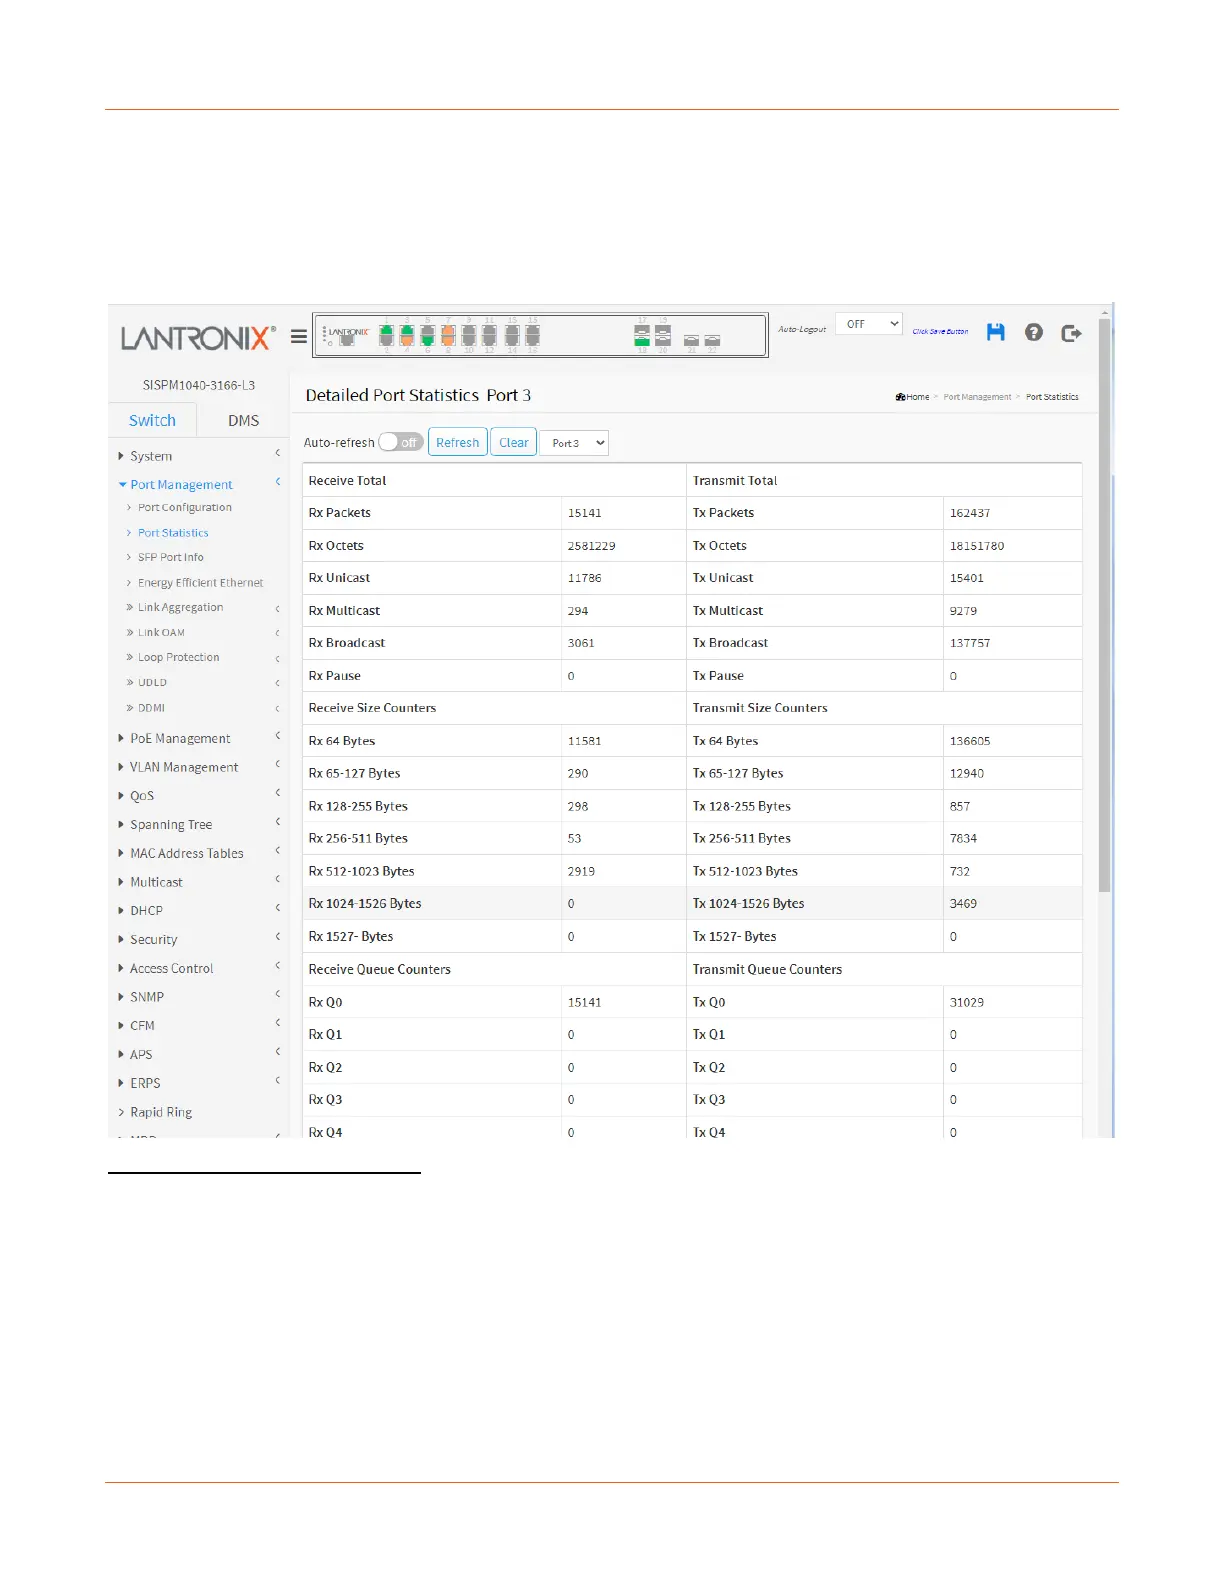Click Tx Q0 value 31029

click(x=967, y=1002)
